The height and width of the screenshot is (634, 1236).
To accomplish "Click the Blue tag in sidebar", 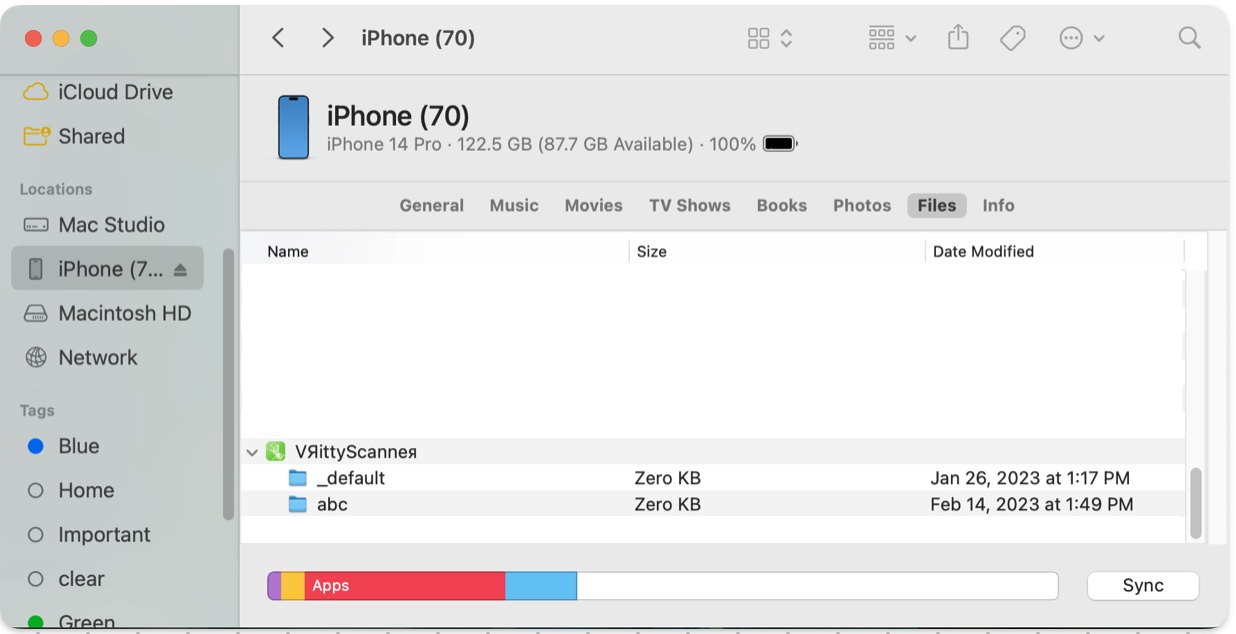I will pos(78,446).
